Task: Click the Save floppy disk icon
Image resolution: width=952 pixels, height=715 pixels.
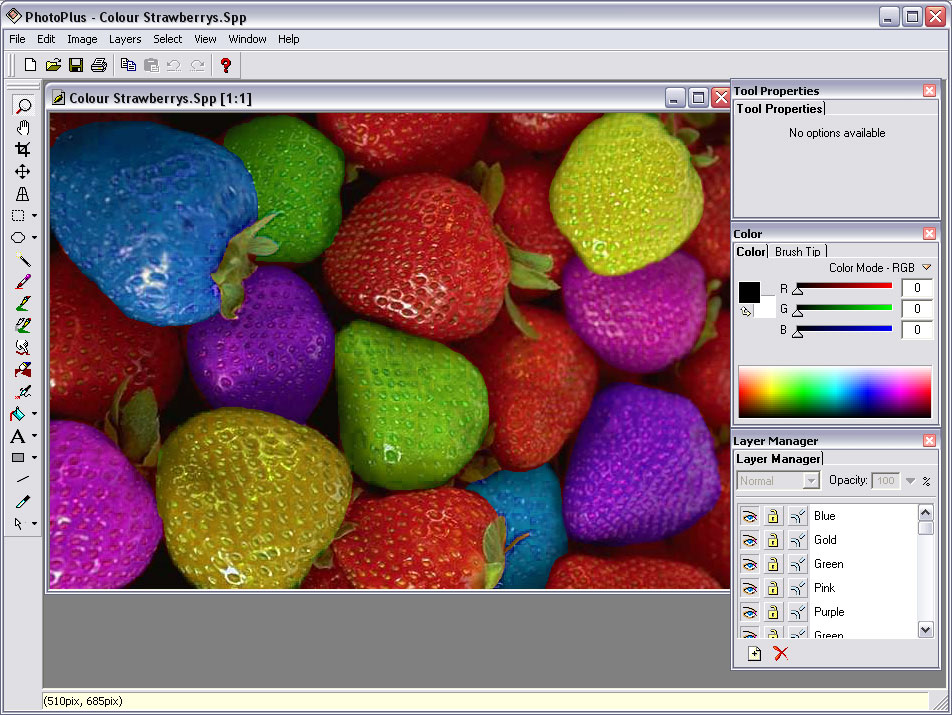Action: [x=76, y=65]
